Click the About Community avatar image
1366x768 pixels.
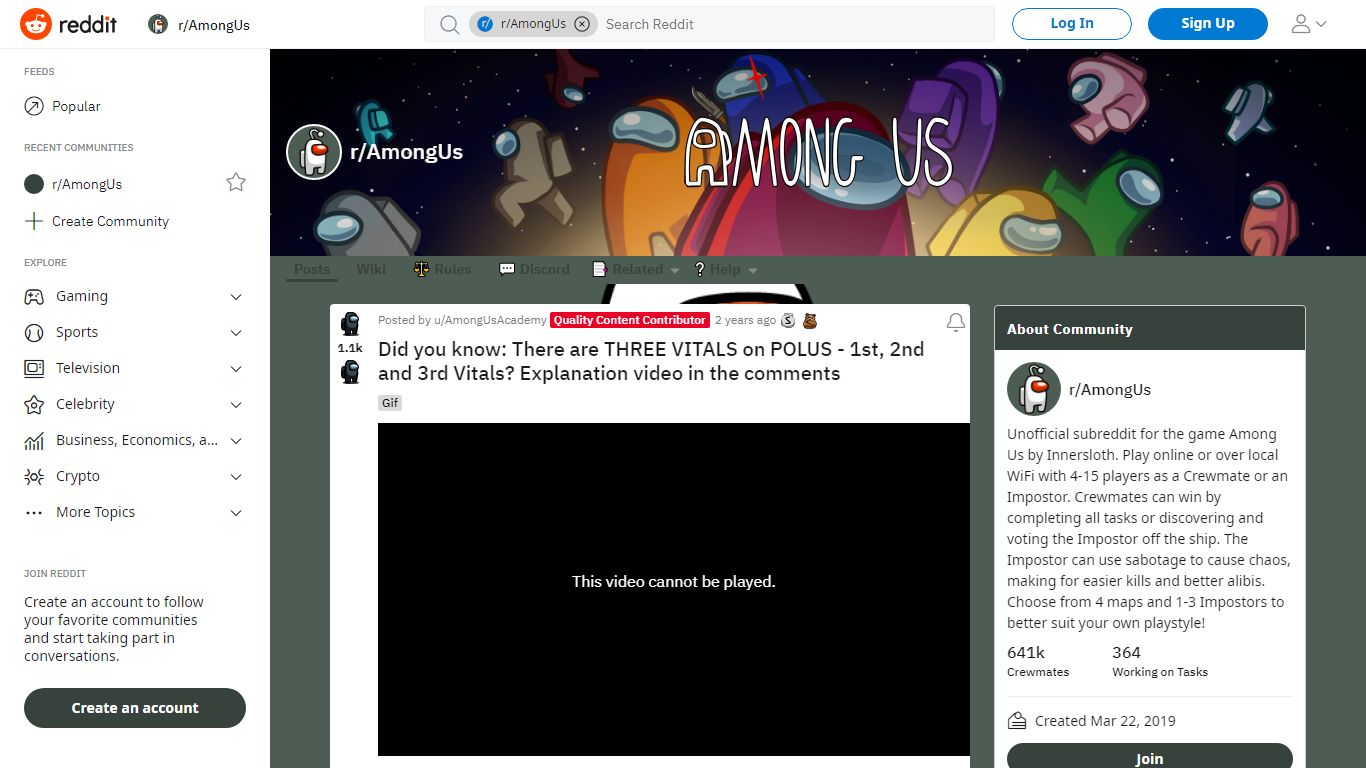[x=1034, y=389]
